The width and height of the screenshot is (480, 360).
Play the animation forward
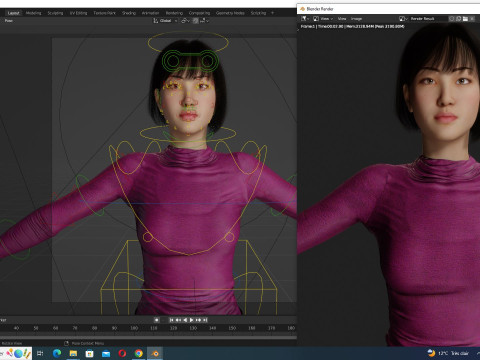point(192,320)
